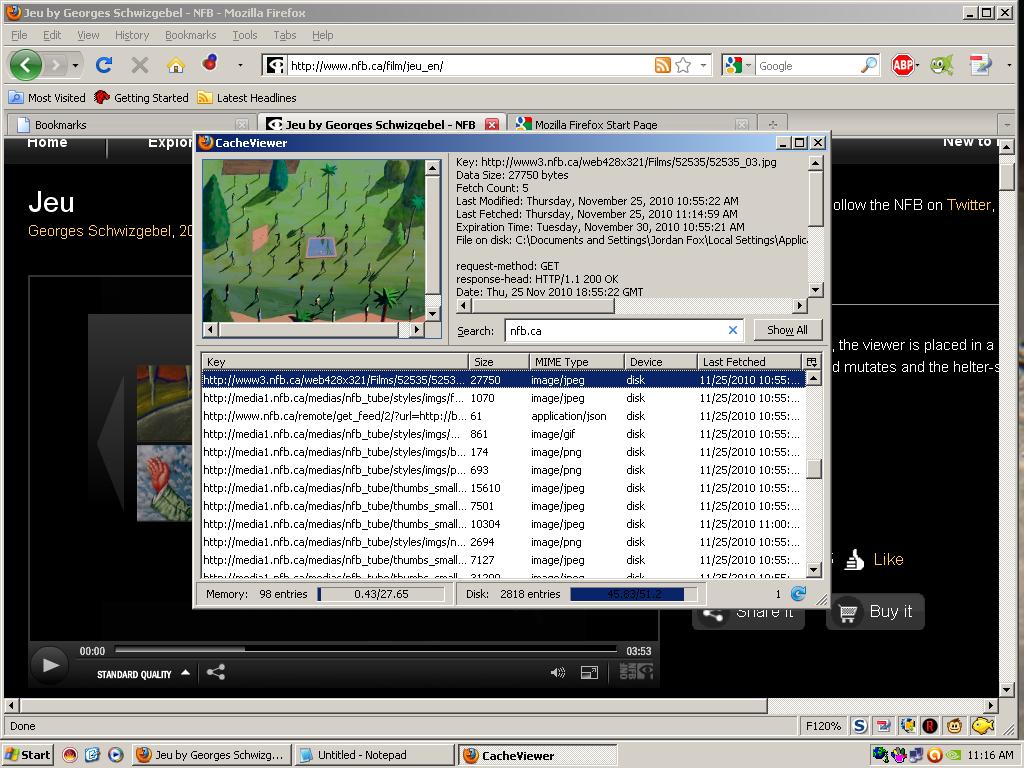Bookmark page with the star icon
This screenshot has height=768, width=1024.
point(683,65)
